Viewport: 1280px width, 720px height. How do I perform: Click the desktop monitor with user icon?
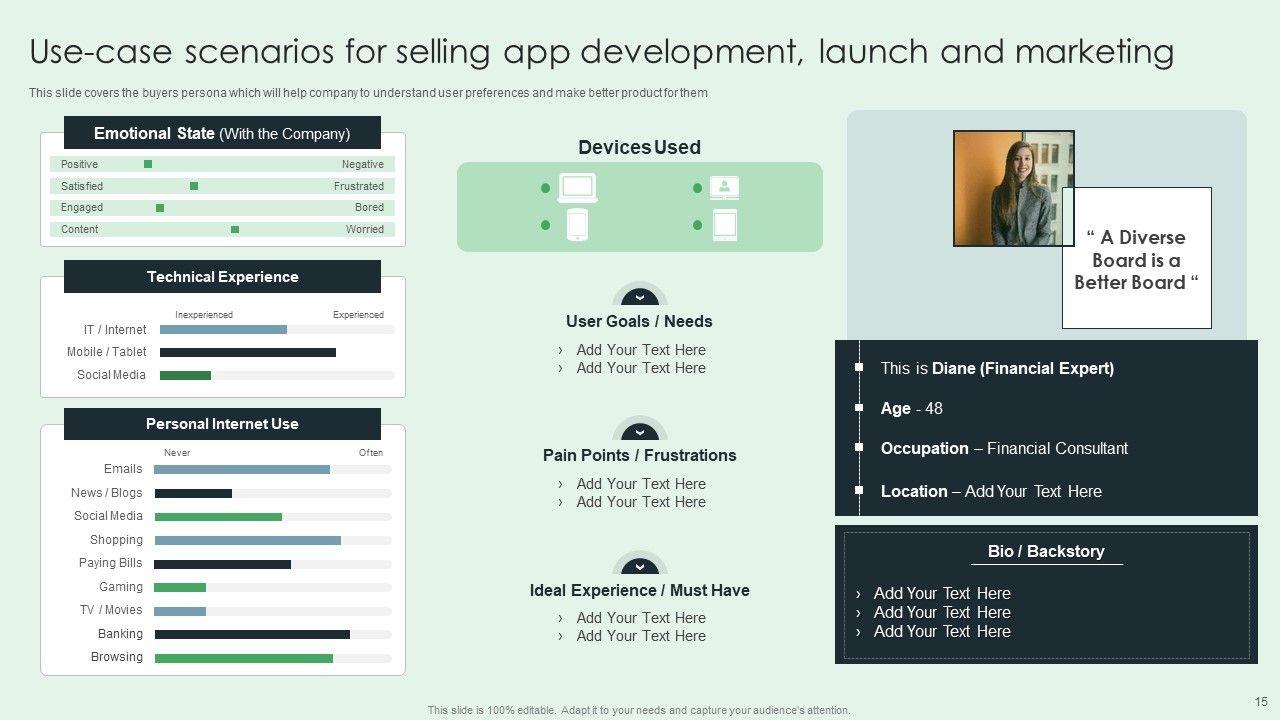[724, 188]
